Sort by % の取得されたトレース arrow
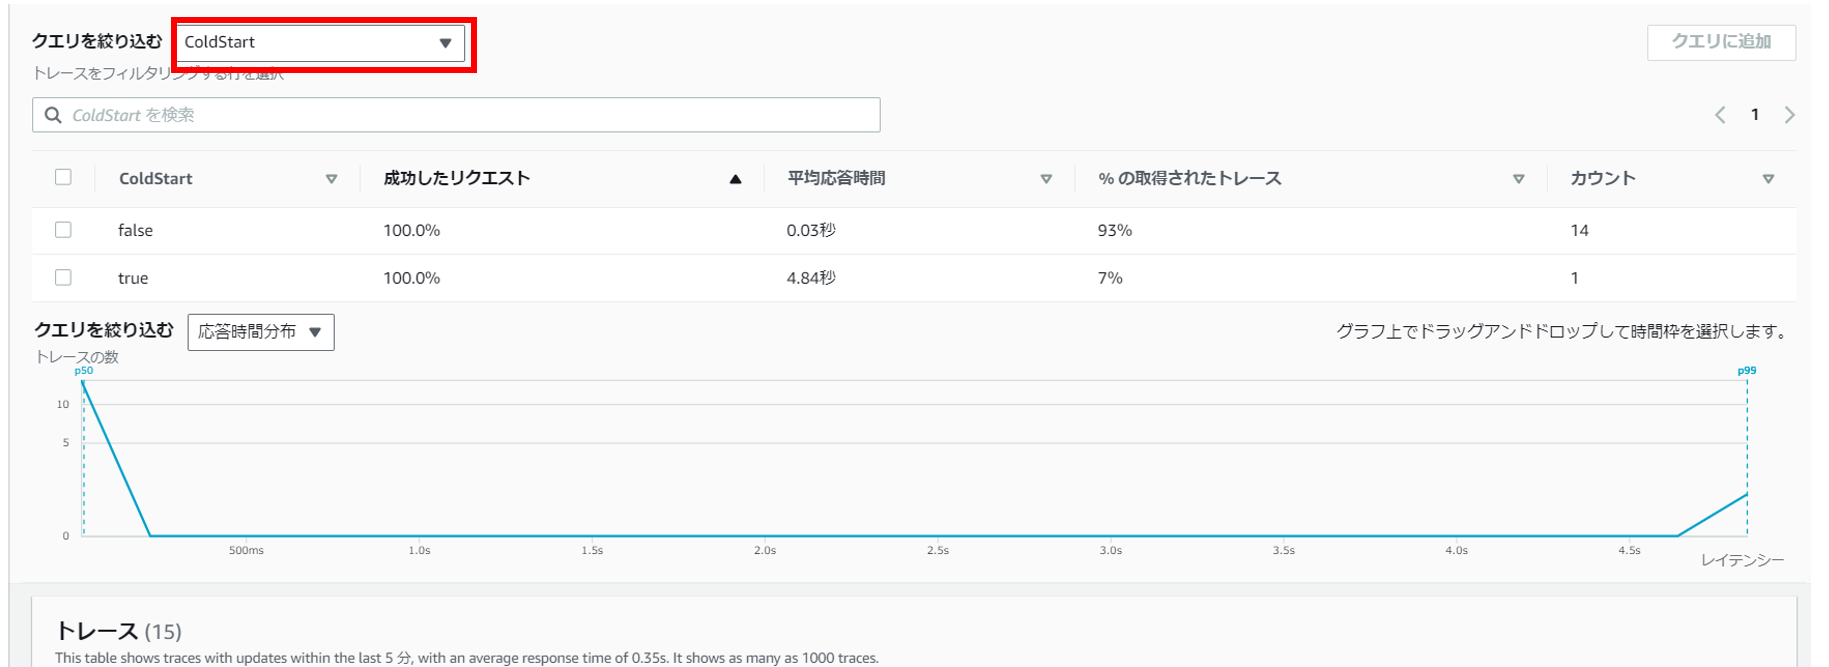The height and width of the screenshot is (667, 1829). point(1518,179)
